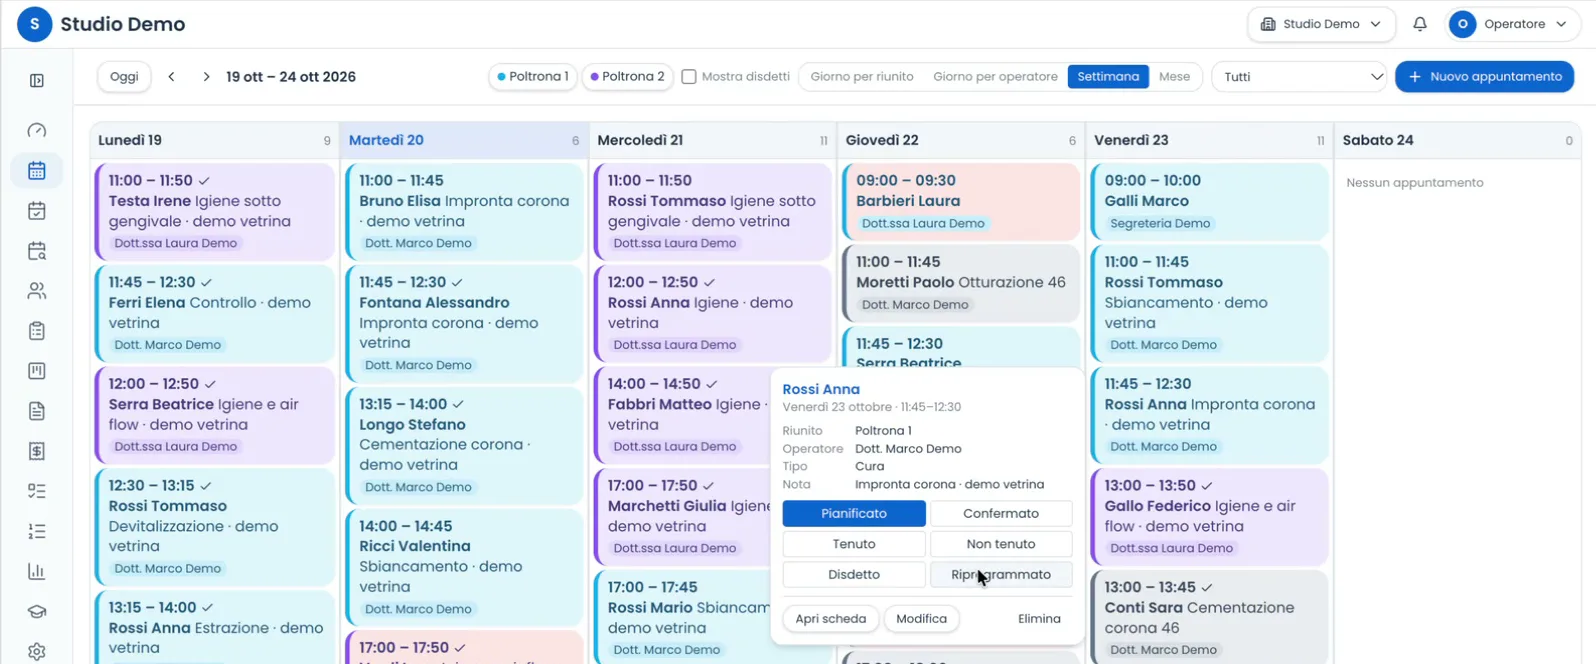Viewport: 1596px width, 664px height.
Task: Open the calendar search sidebar icon
Action: [x=37, y=251]
